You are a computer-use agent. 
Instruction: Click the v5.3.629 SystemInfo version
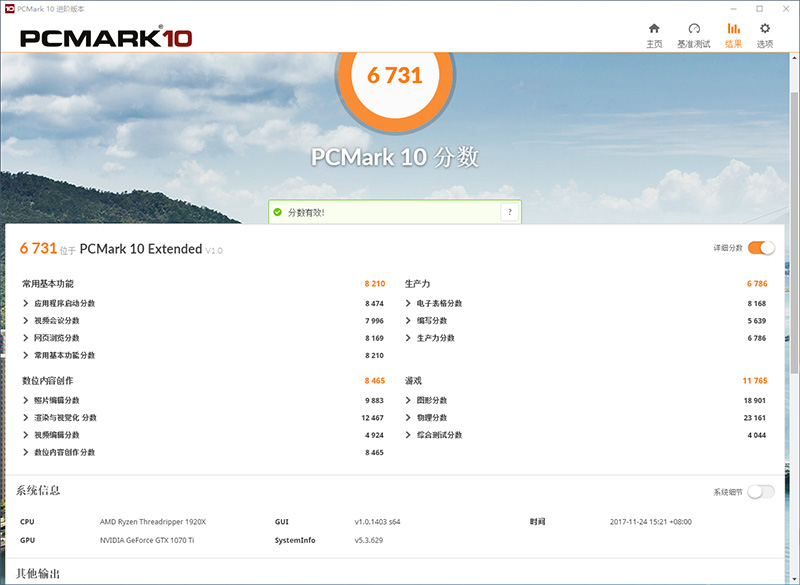[x=369, y=540]
